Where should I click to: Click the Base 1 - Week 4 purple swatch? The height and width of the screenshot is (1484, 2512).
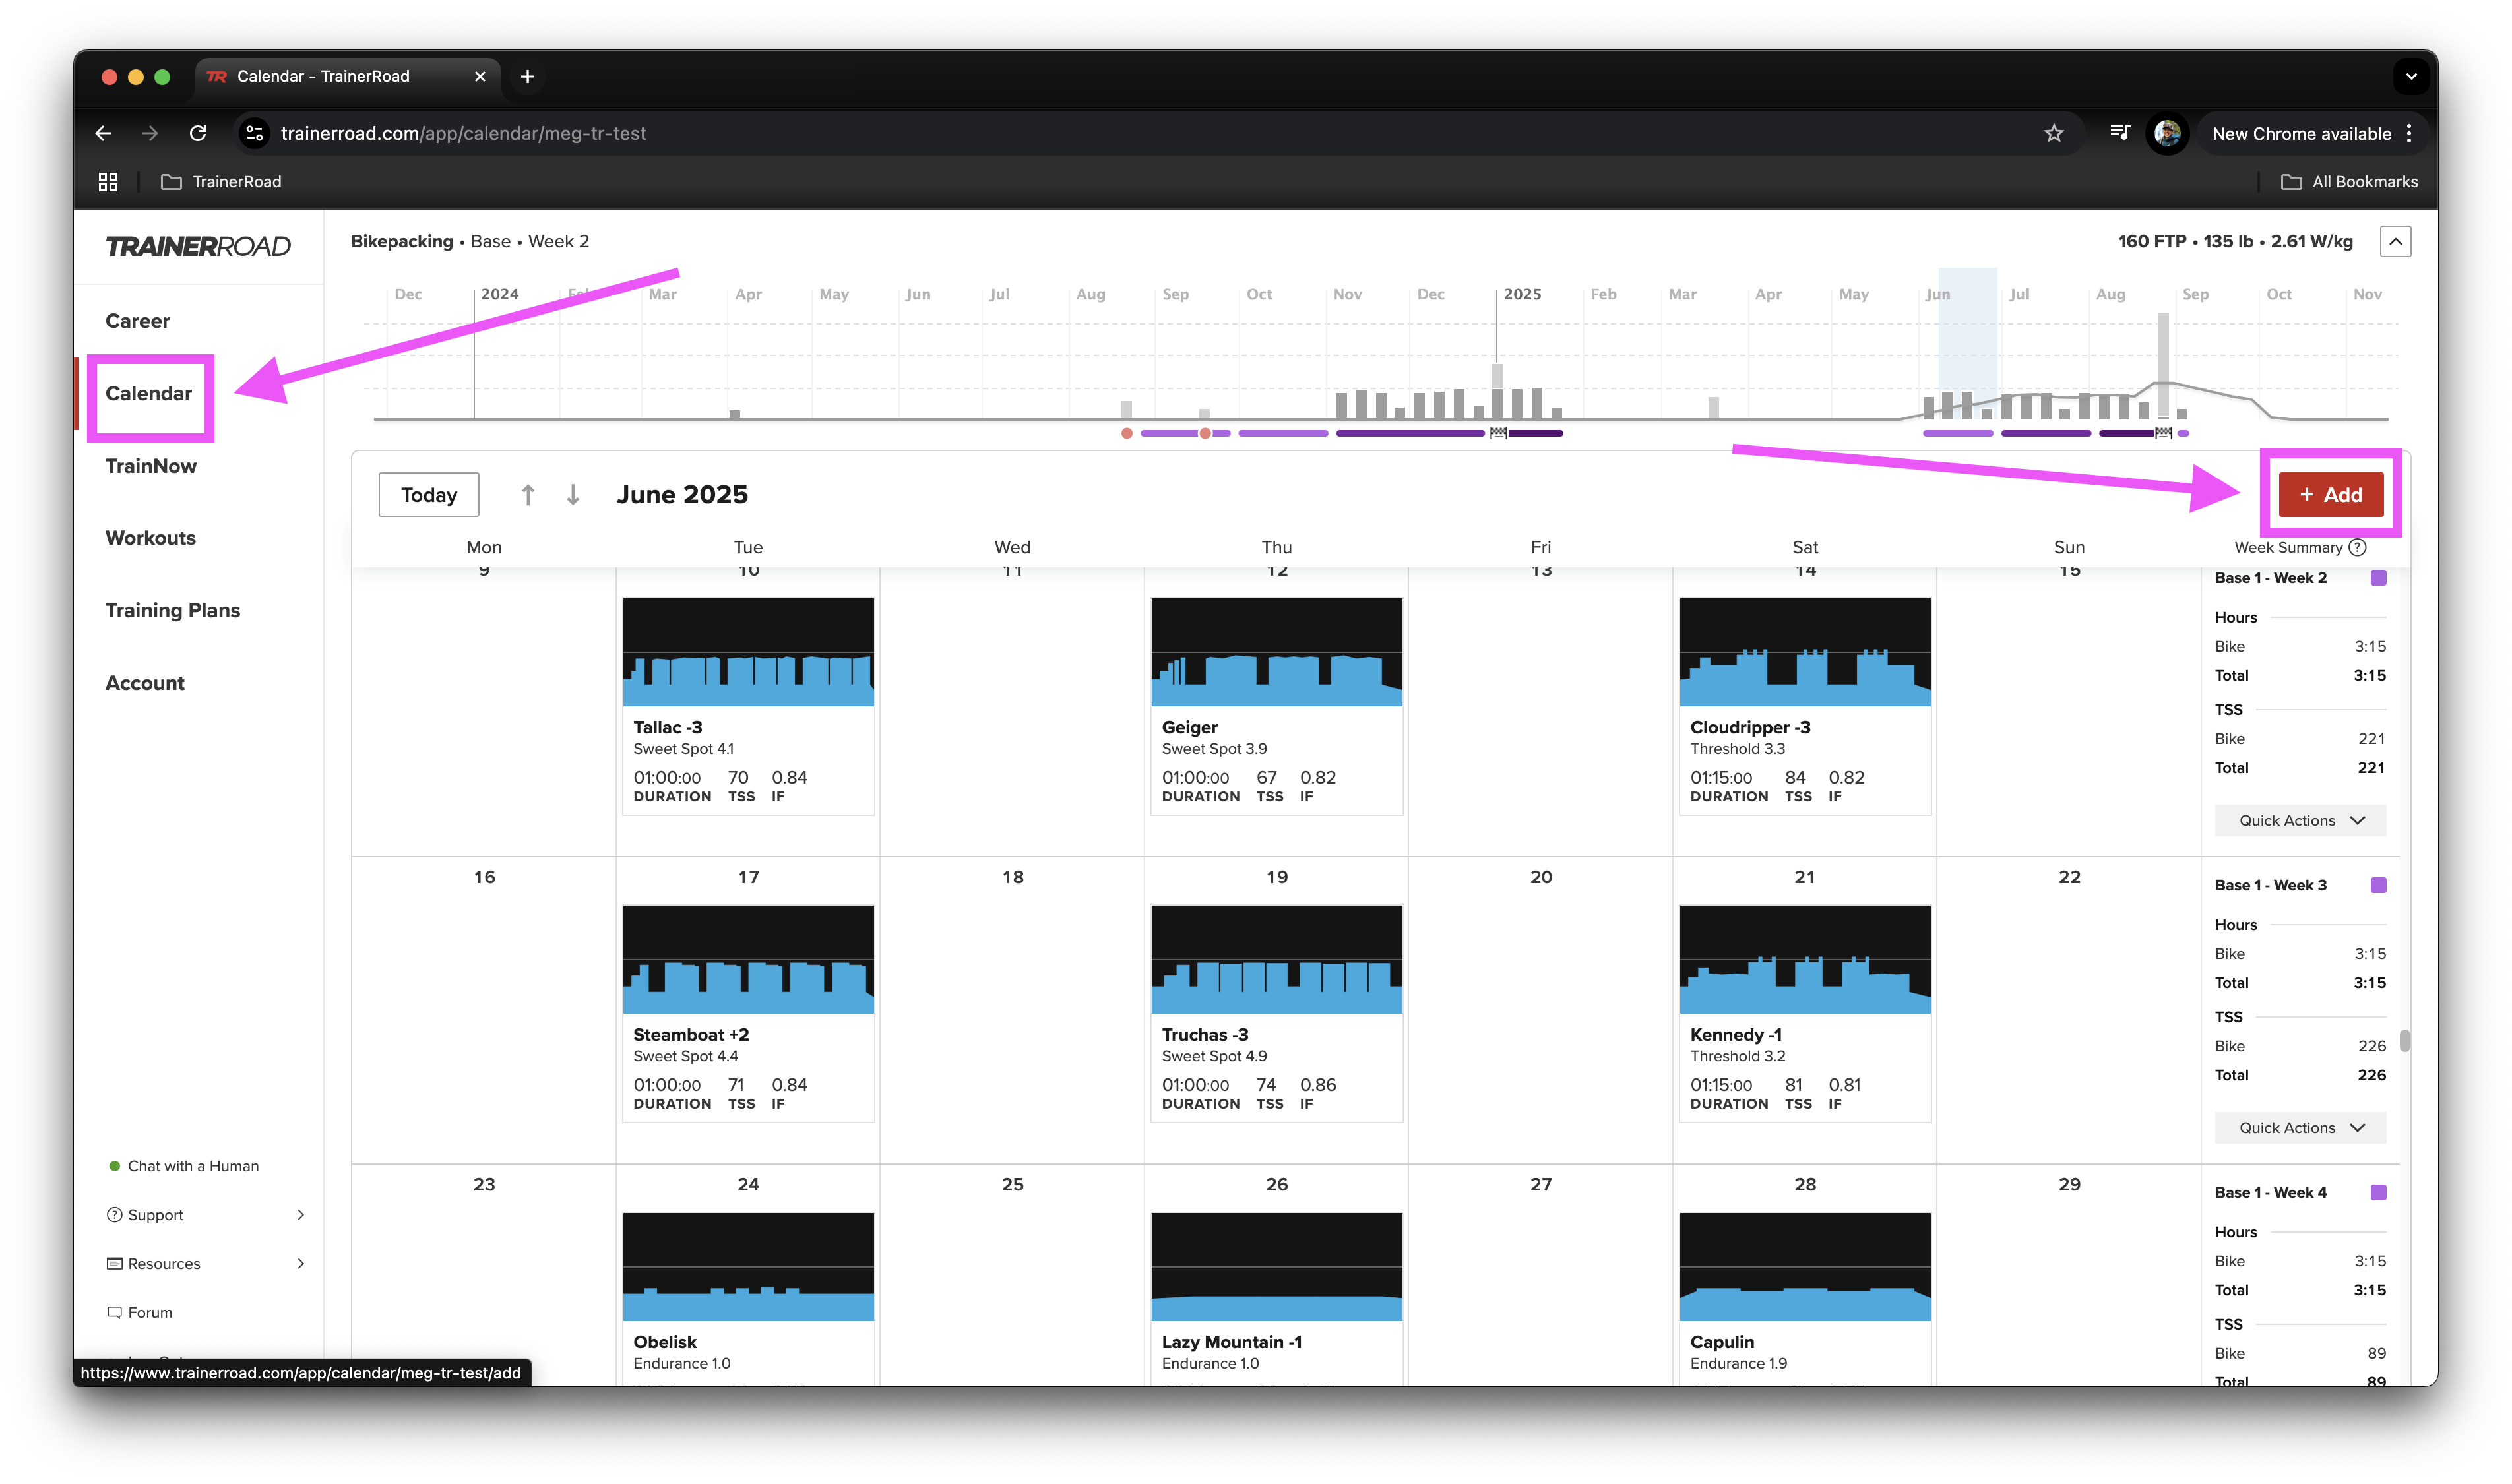click(x=2378, y=1192)
